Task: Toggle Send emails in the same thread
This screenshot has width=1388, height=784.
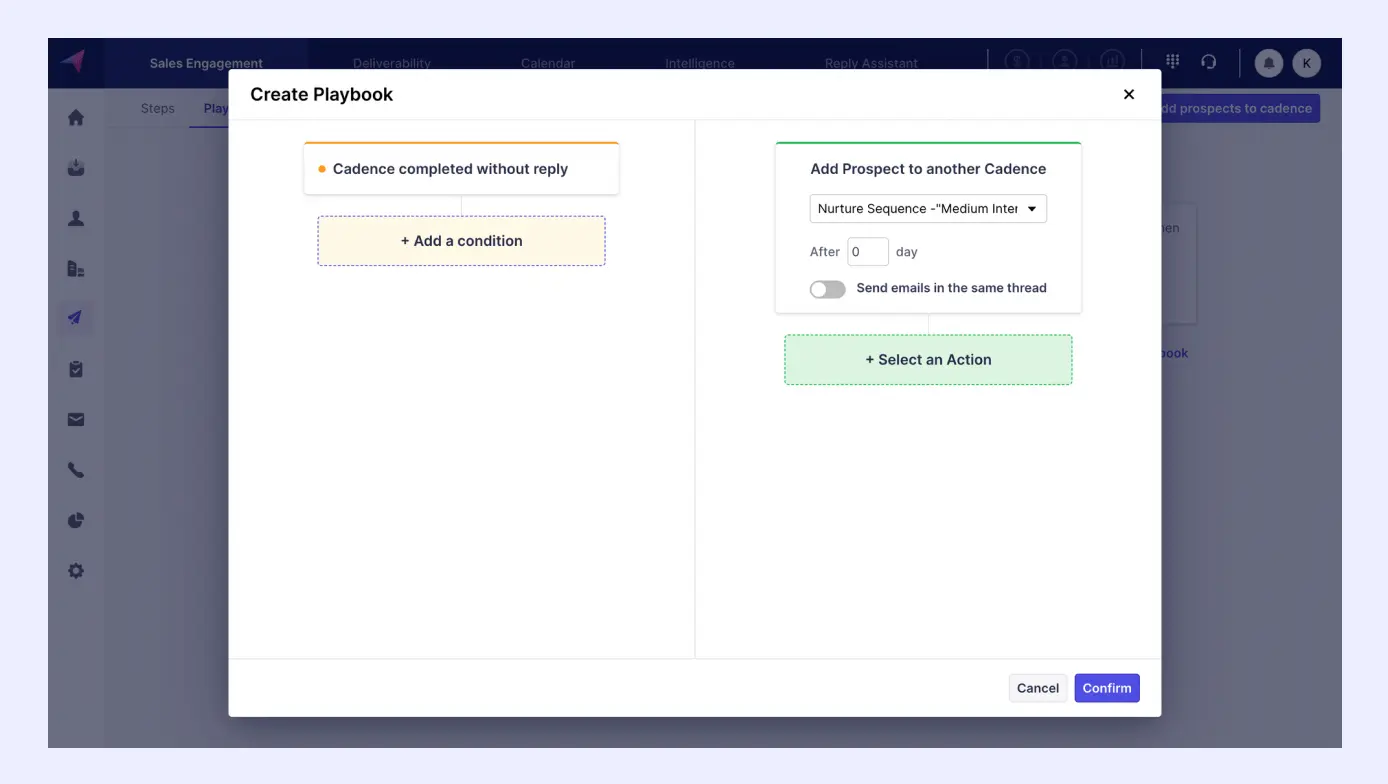Action: click(x=827, y=289)
